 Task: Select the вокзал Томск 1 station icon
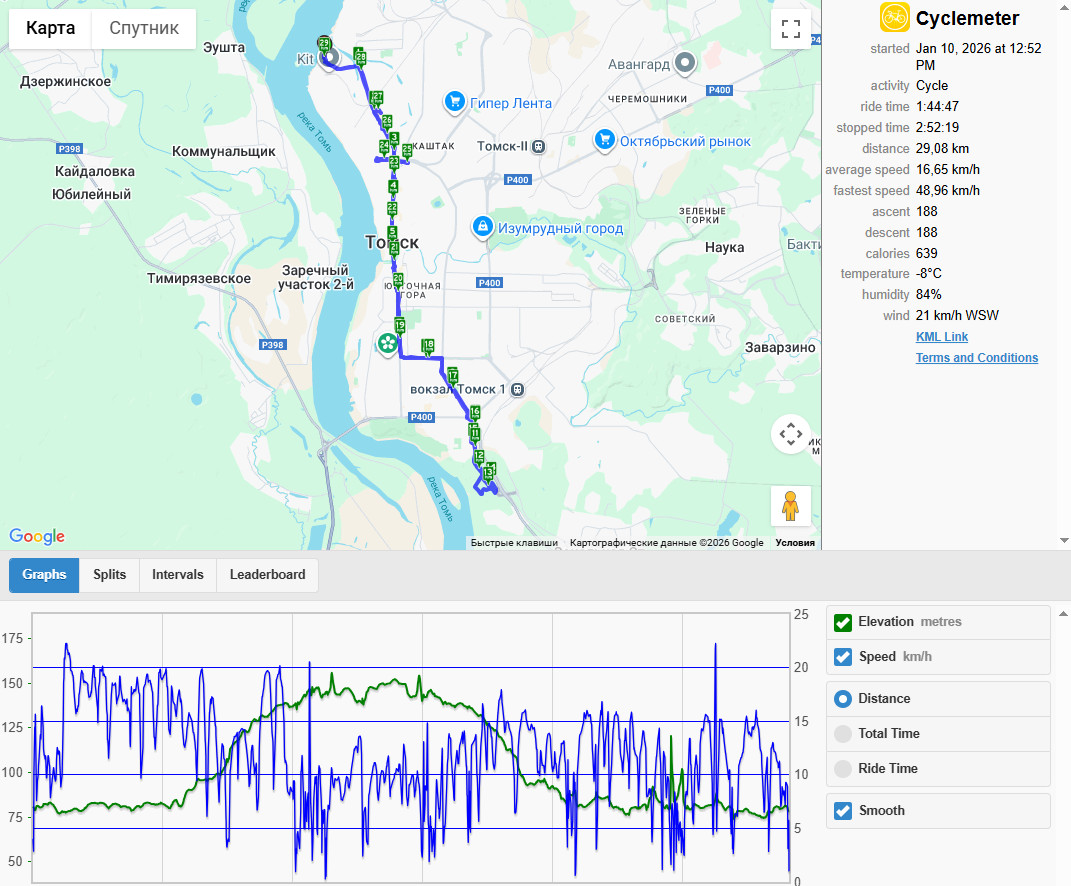coord(518,389)
